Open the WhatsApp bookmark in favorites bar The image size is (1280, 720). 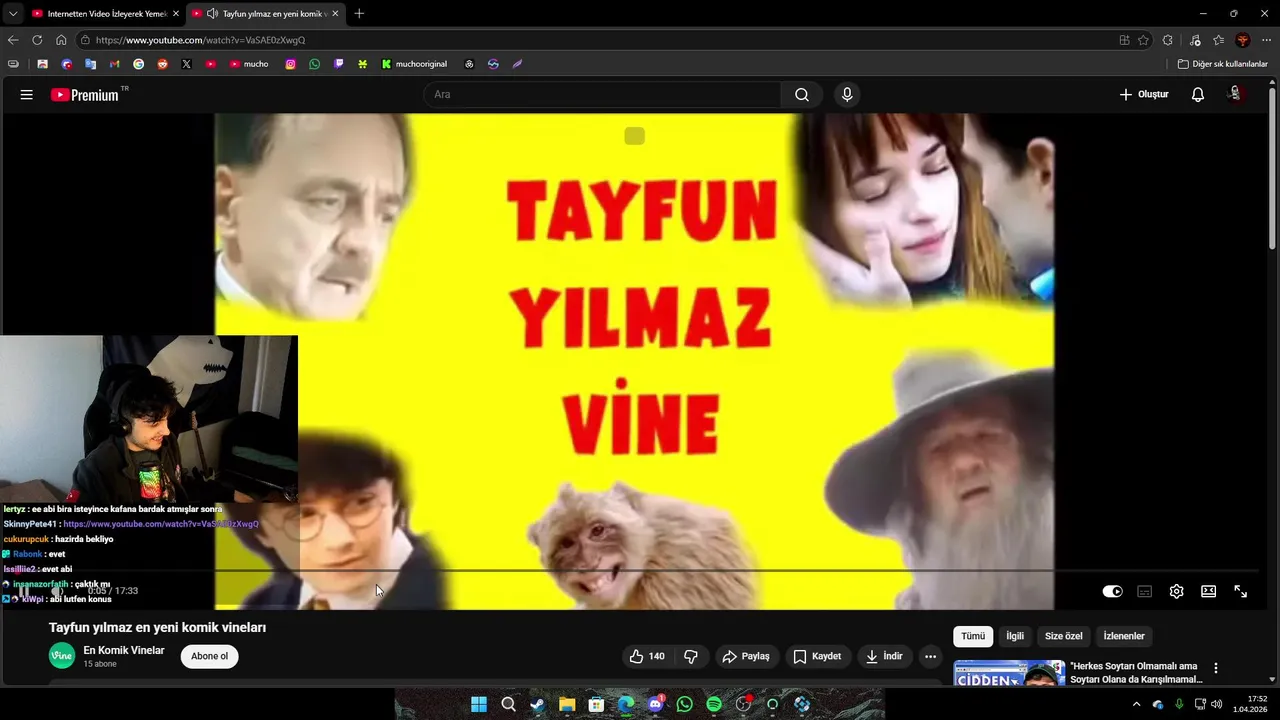[x=314, y=64]
